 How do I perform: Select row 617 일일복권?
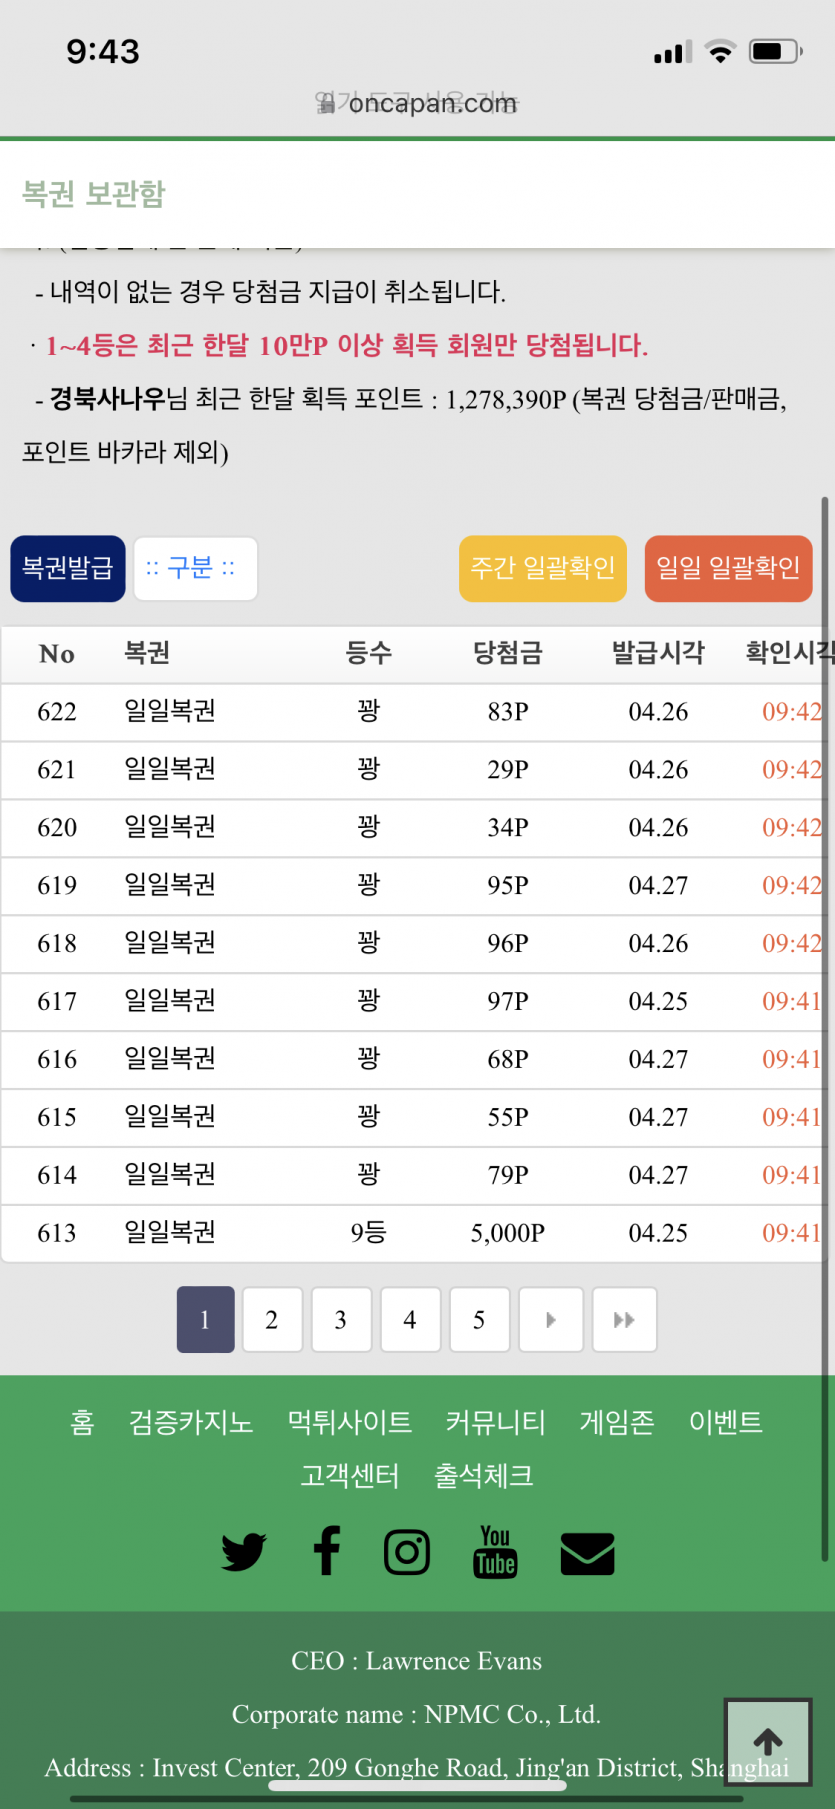(x=412, y=1002)
